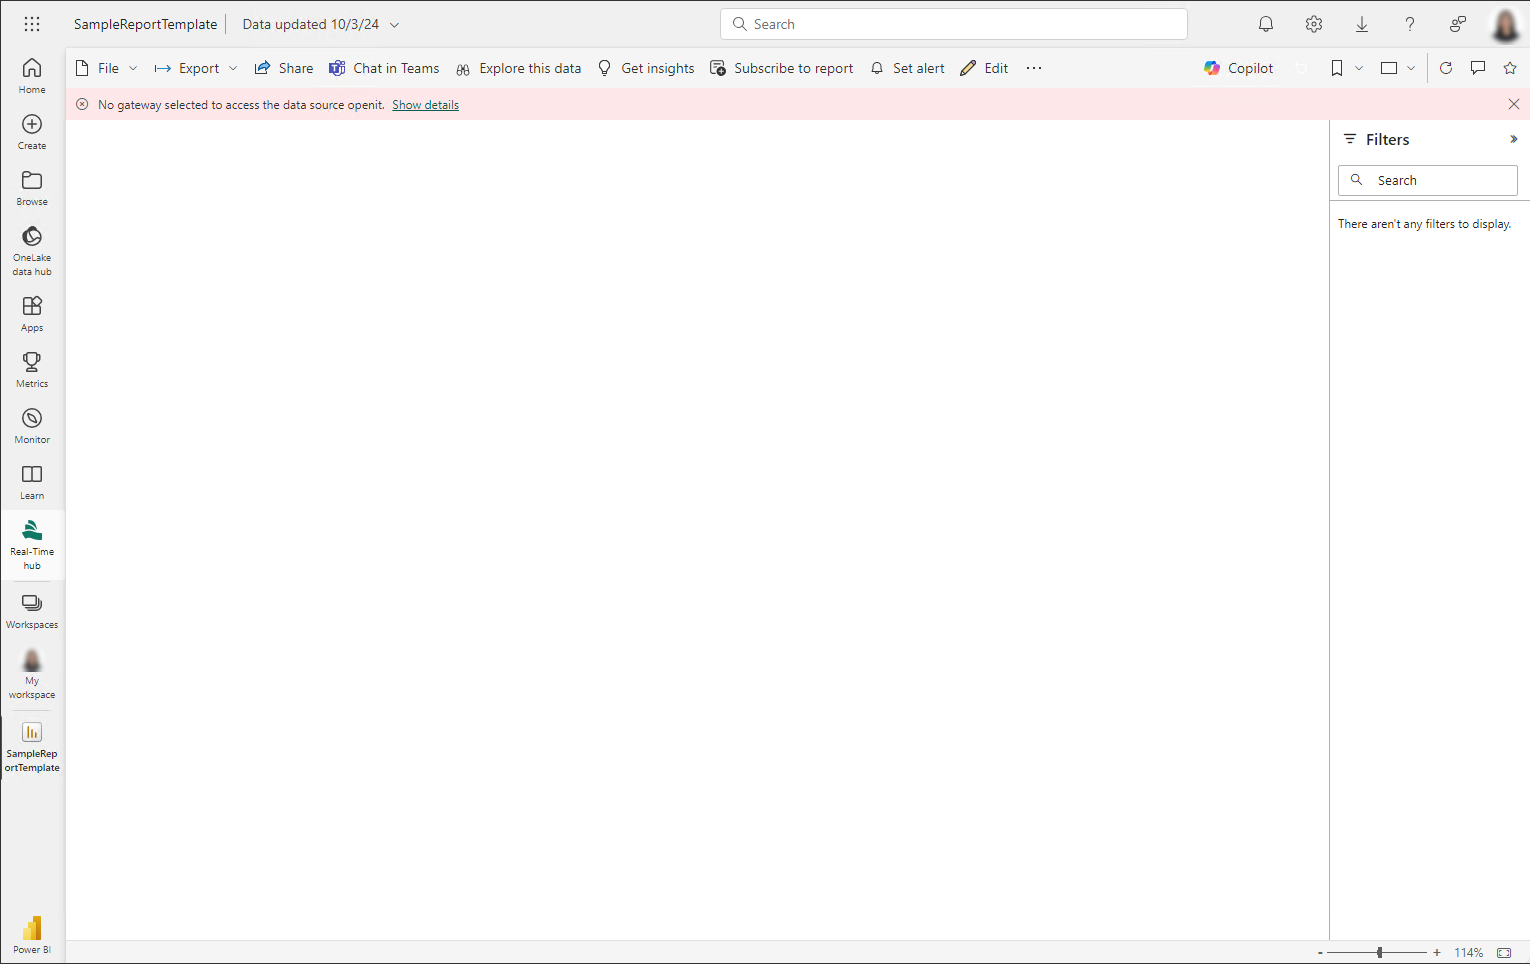Open the Metrics page icon
Image resolution: width=1530 pixels, height=964 pixels.
click(x=32, y=368)
